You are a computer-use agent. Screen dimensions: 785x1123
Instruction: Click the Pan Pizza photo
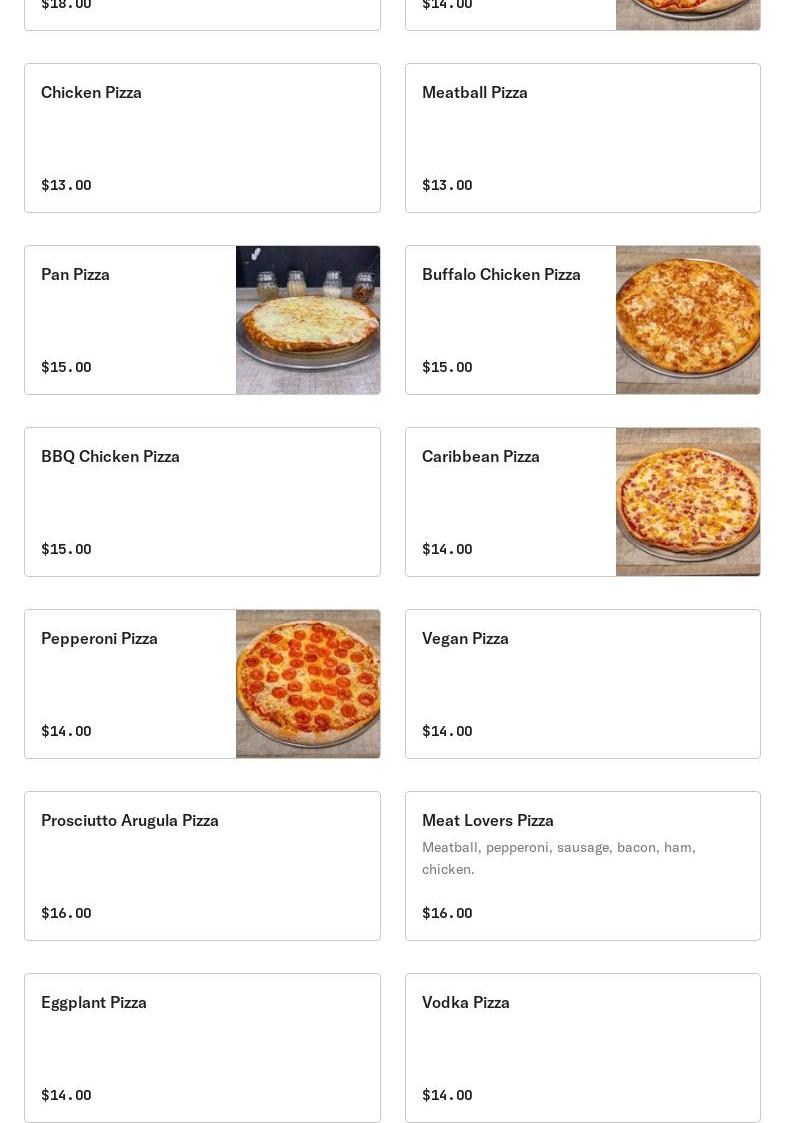tap(308, 320)
